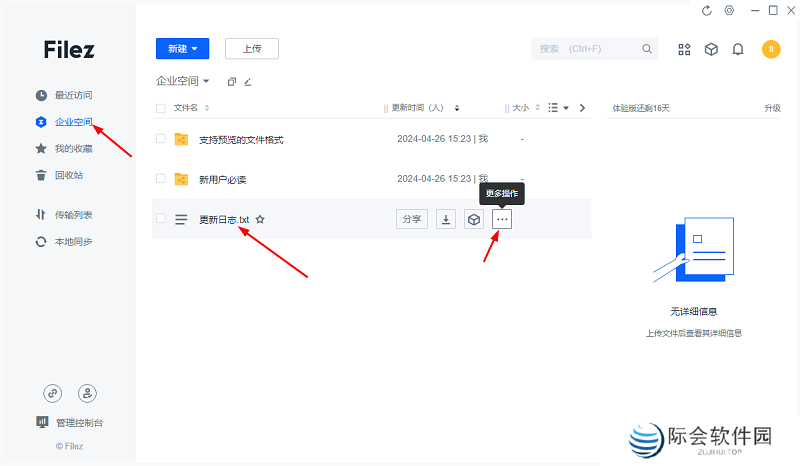The width and height of the screenshot is (800, 466).
Task: Open the Admin Console (管理控制台)
Action: click(69, 422)
